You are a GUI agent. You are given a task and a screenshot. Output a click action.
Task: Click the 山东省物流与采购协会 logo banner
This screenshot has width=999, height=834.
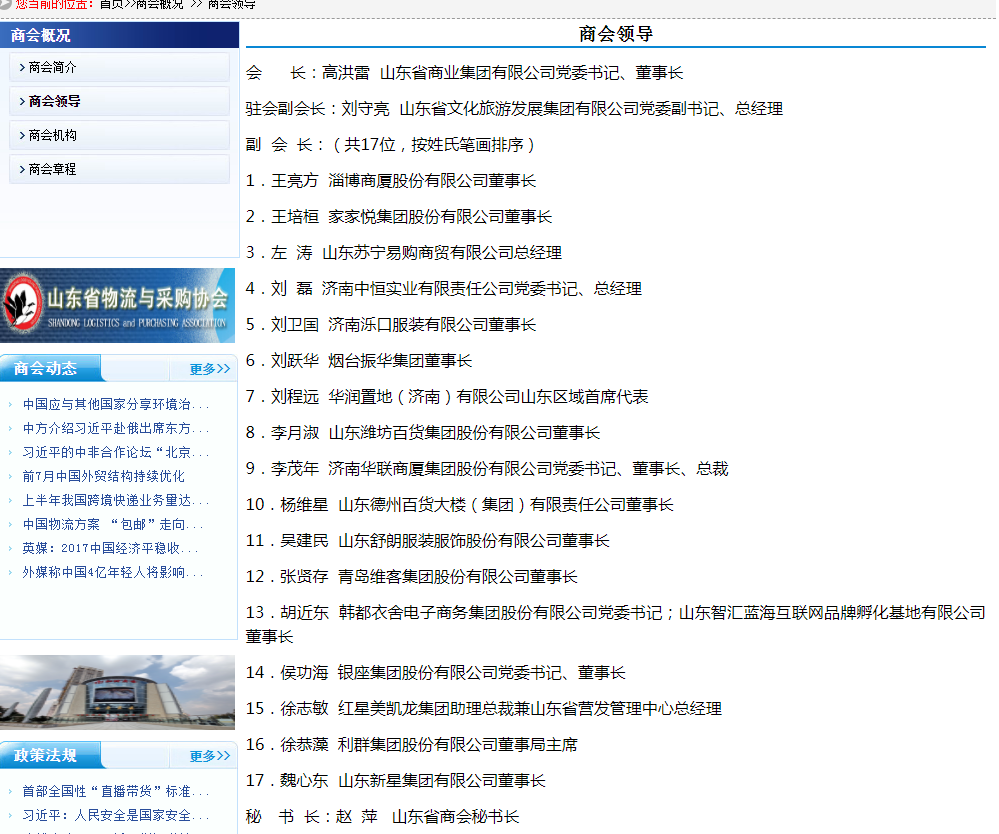(118, 305)
